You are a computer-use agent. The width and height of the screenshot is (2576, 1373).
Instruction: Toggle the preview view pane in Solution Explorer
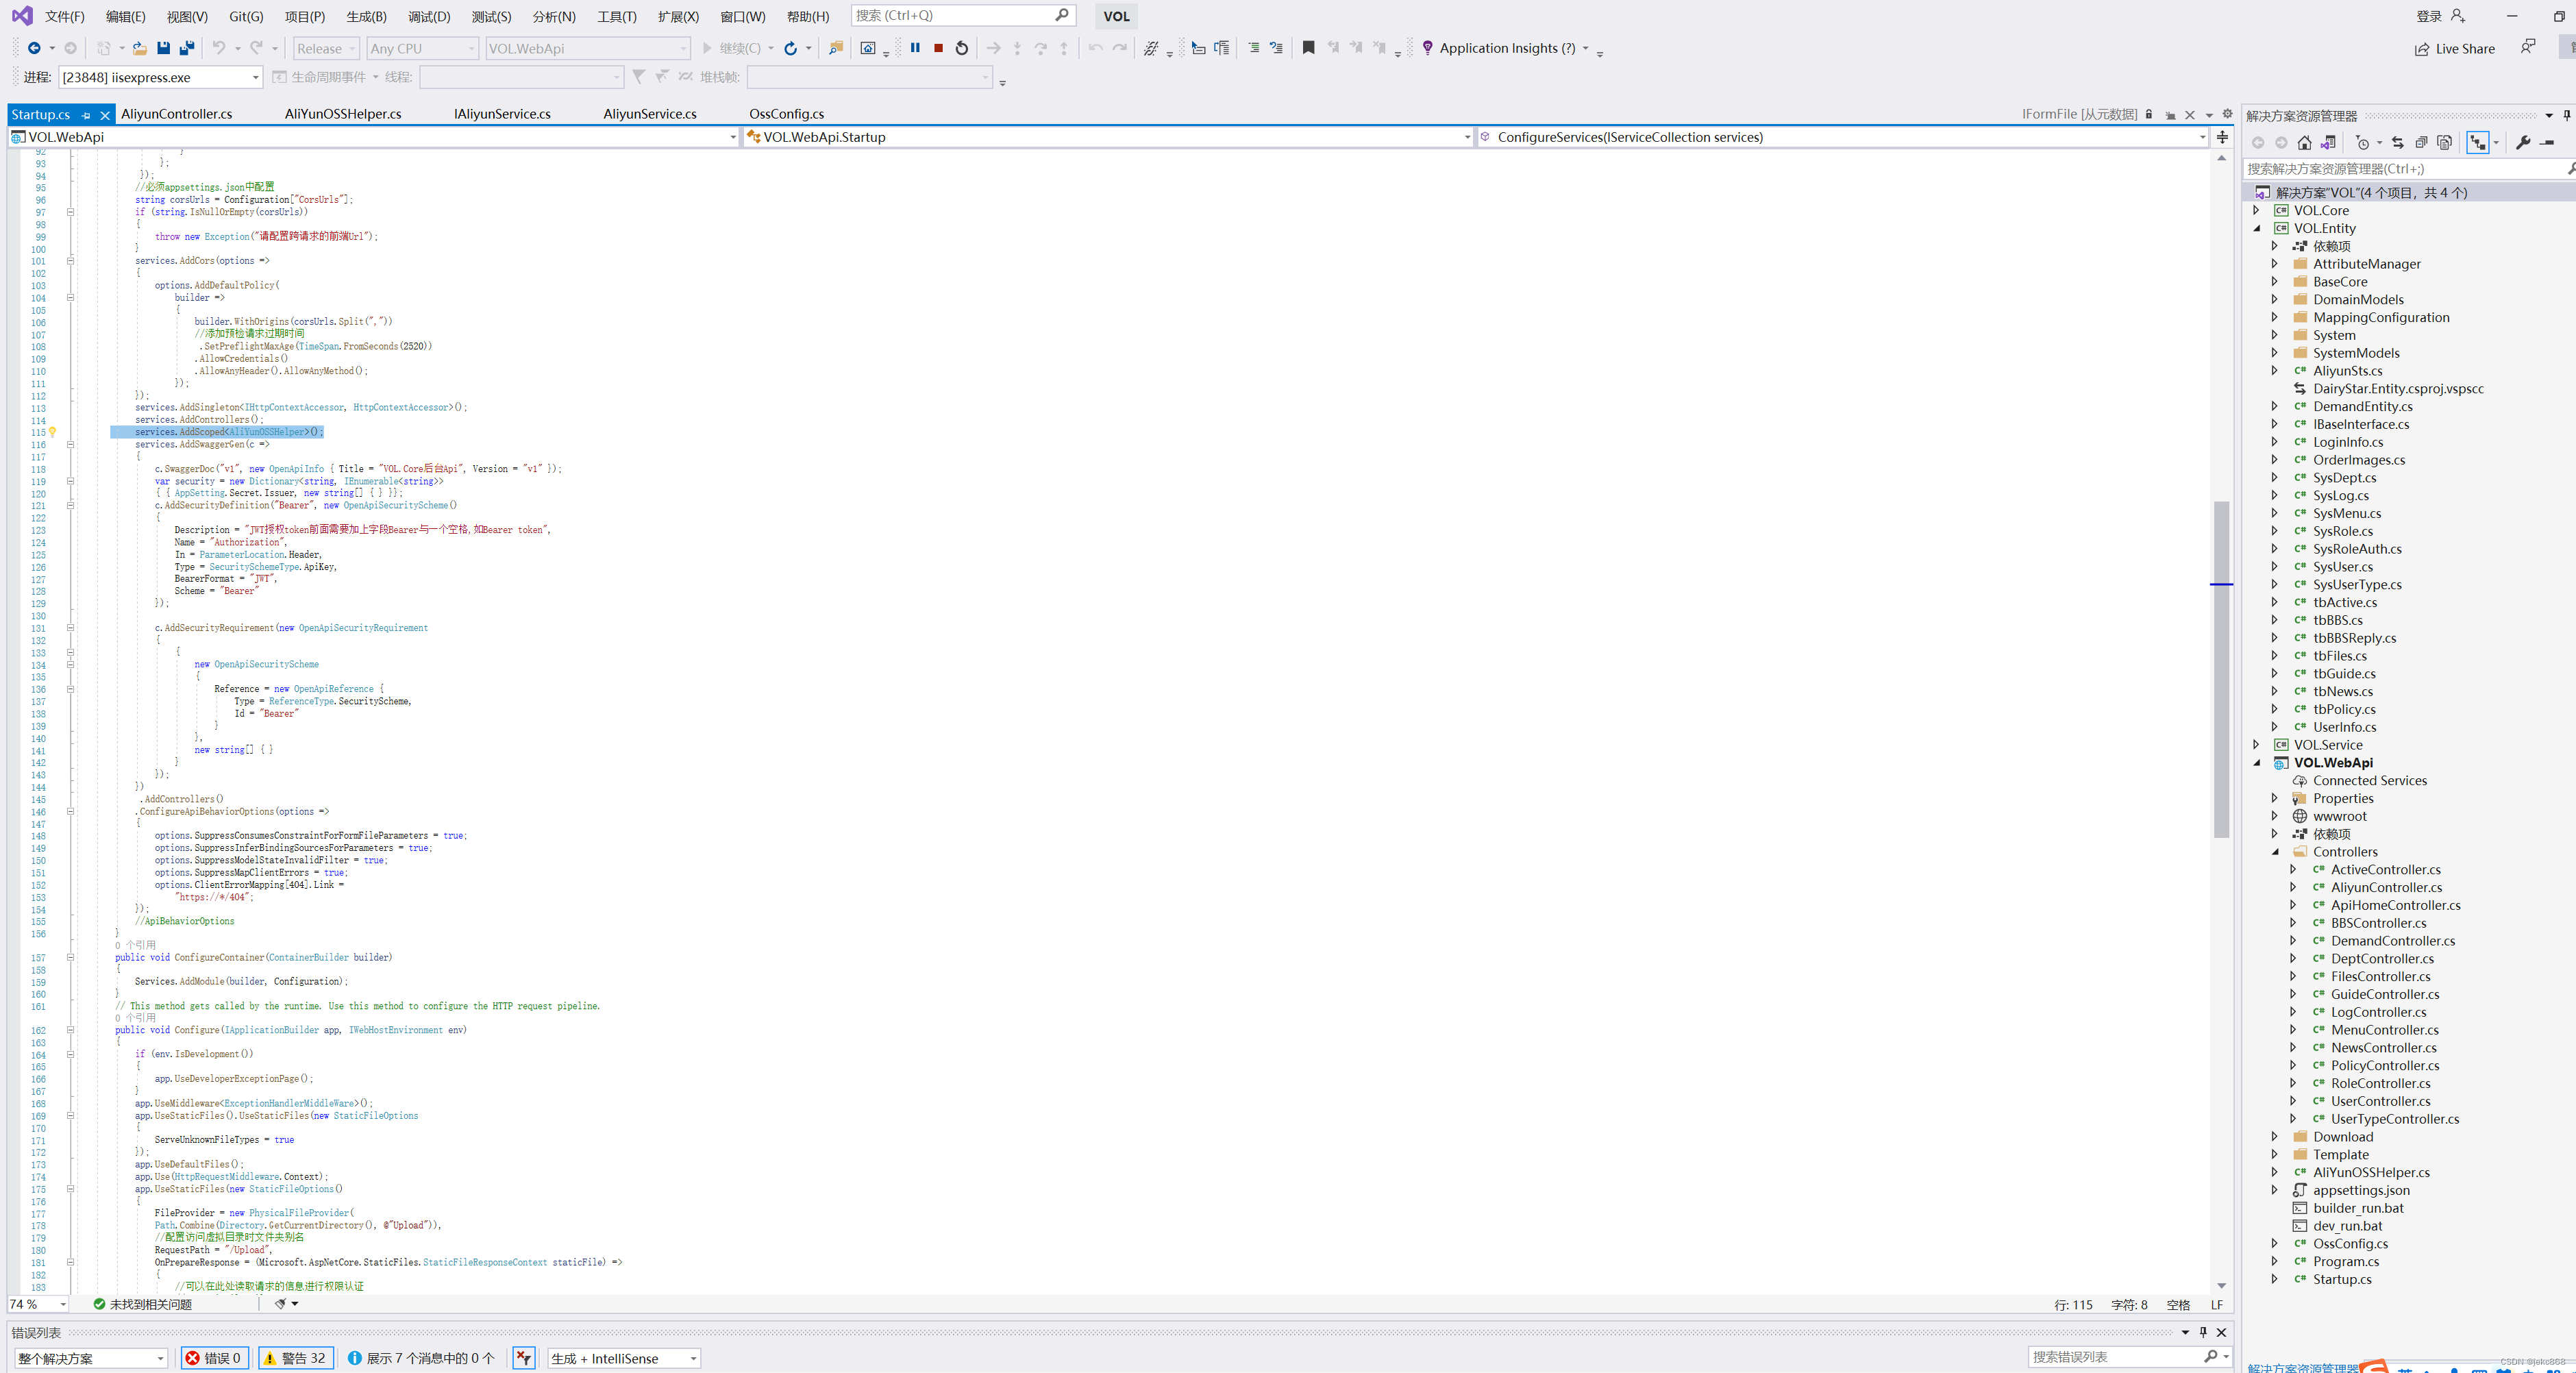click(x=2547, y=142)
